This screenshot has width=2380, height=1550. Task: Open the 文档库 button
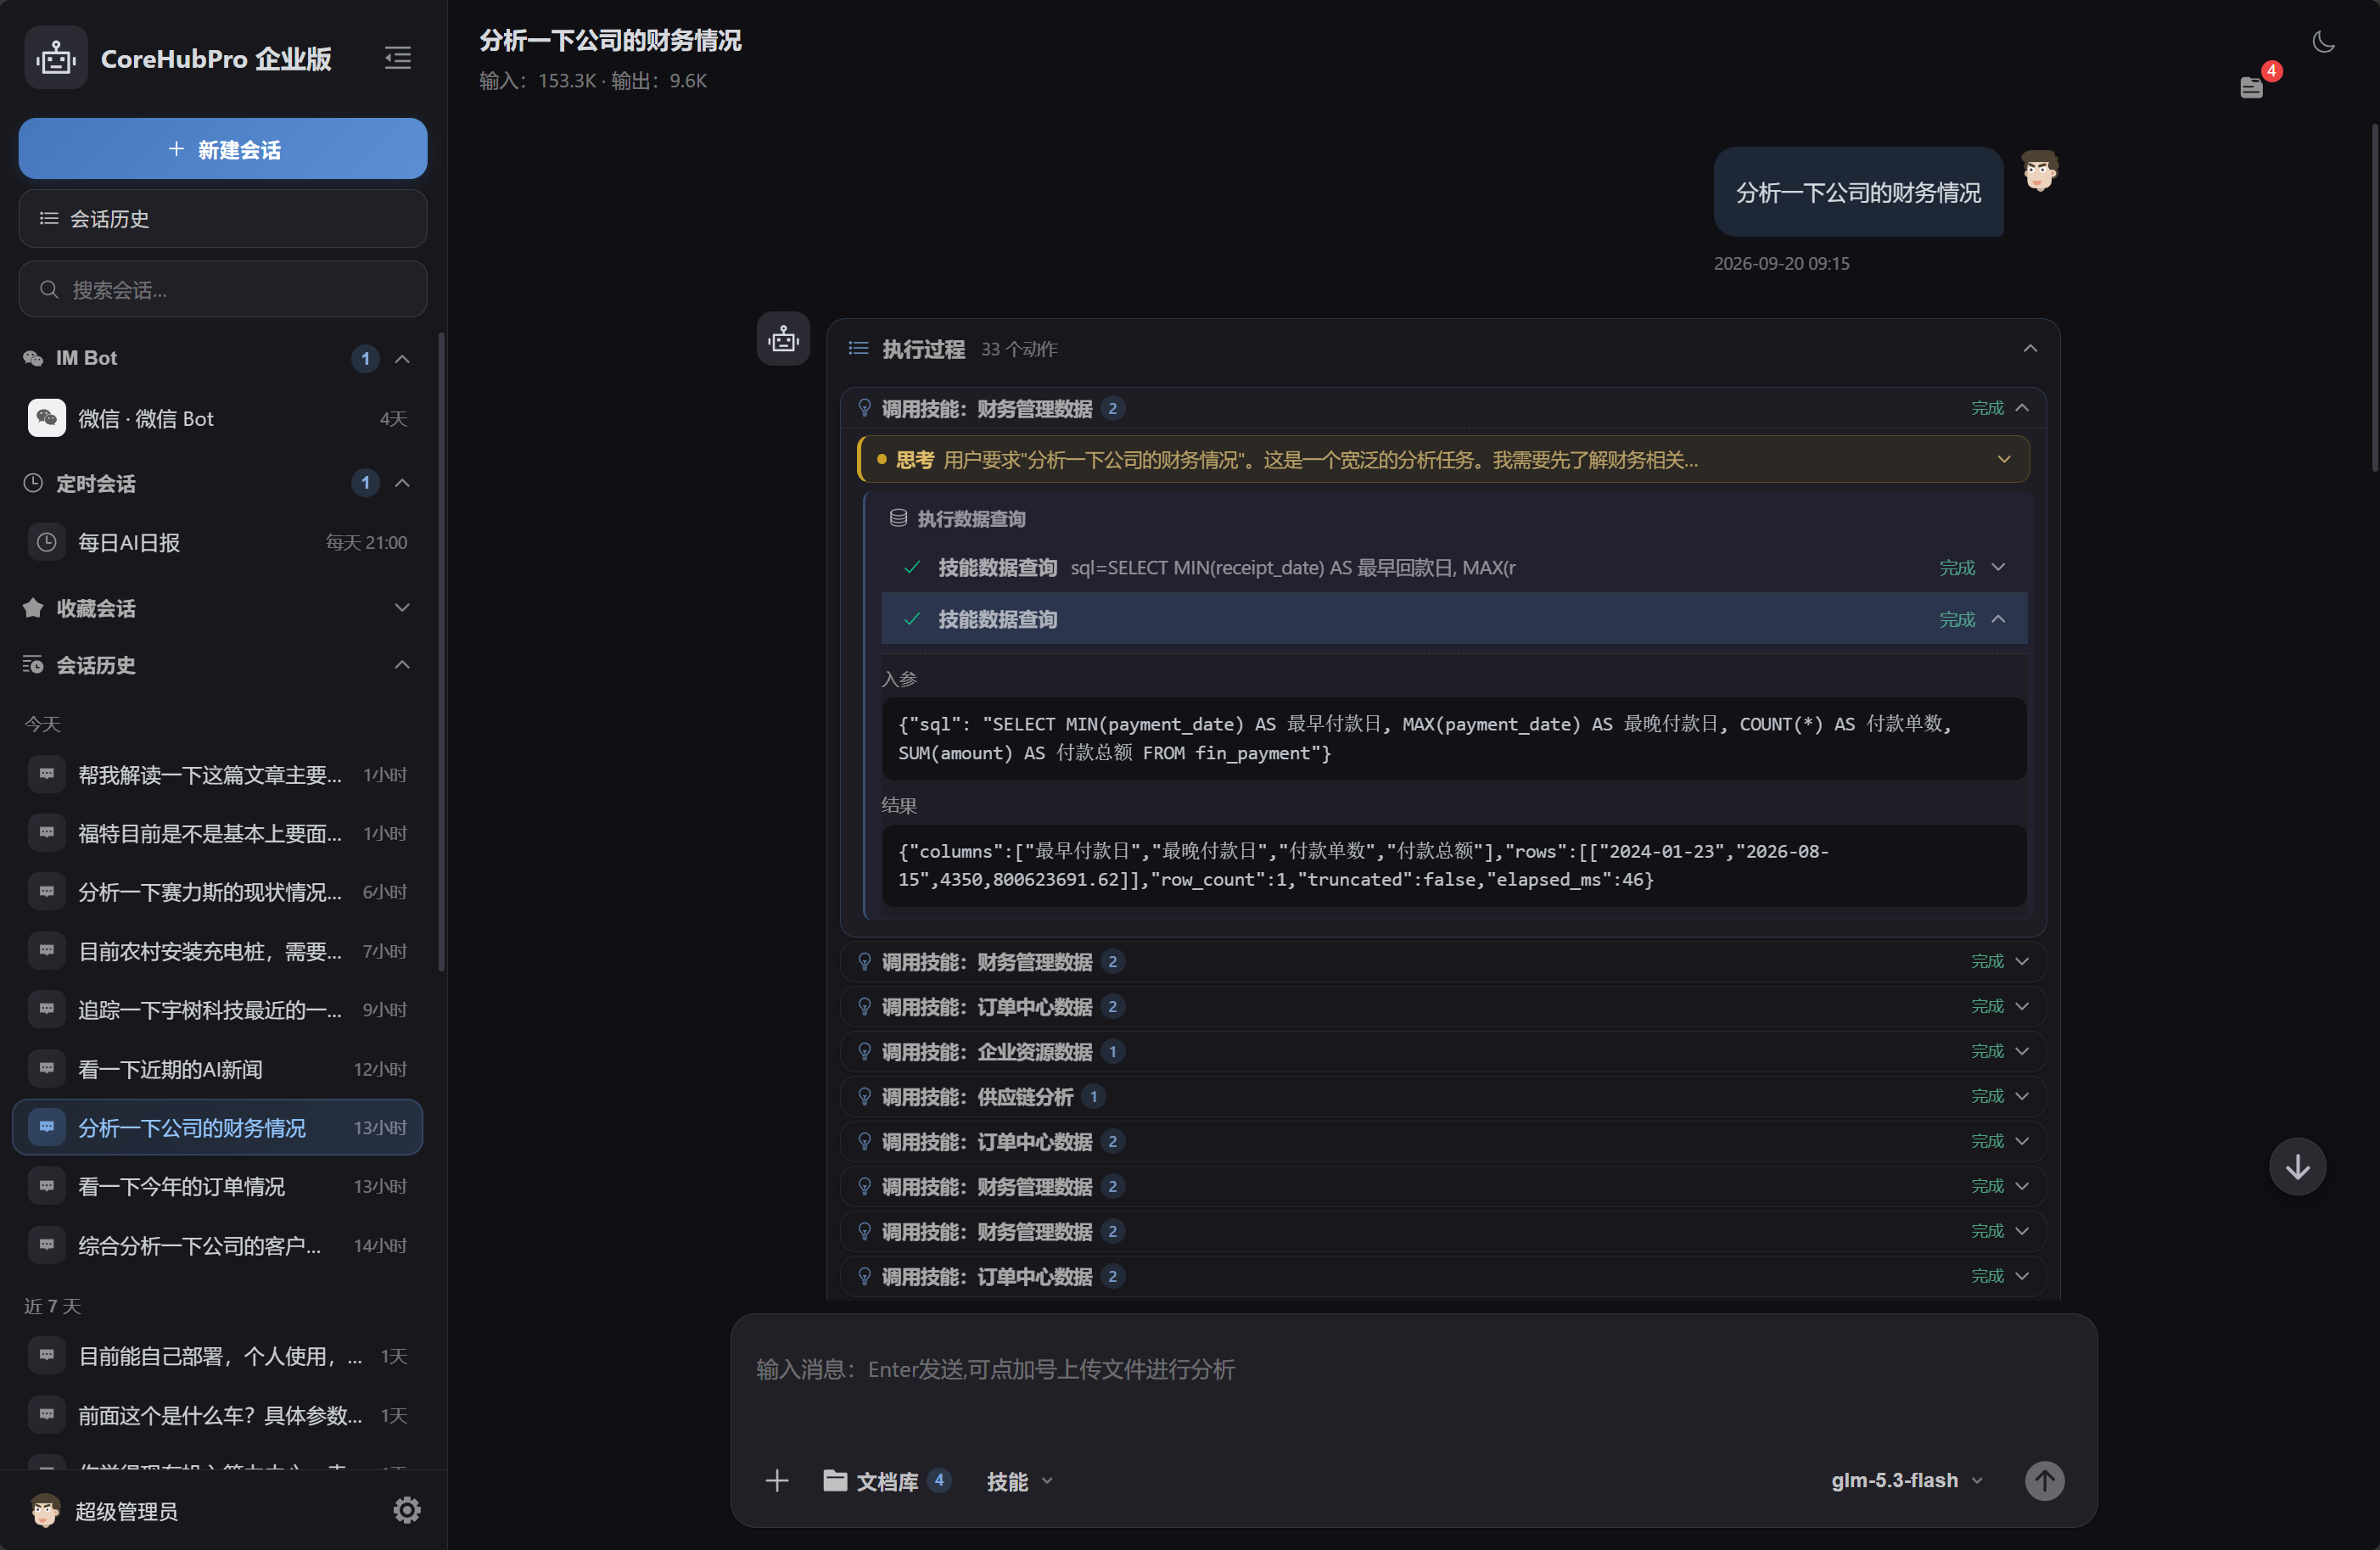click(886, 1481)
